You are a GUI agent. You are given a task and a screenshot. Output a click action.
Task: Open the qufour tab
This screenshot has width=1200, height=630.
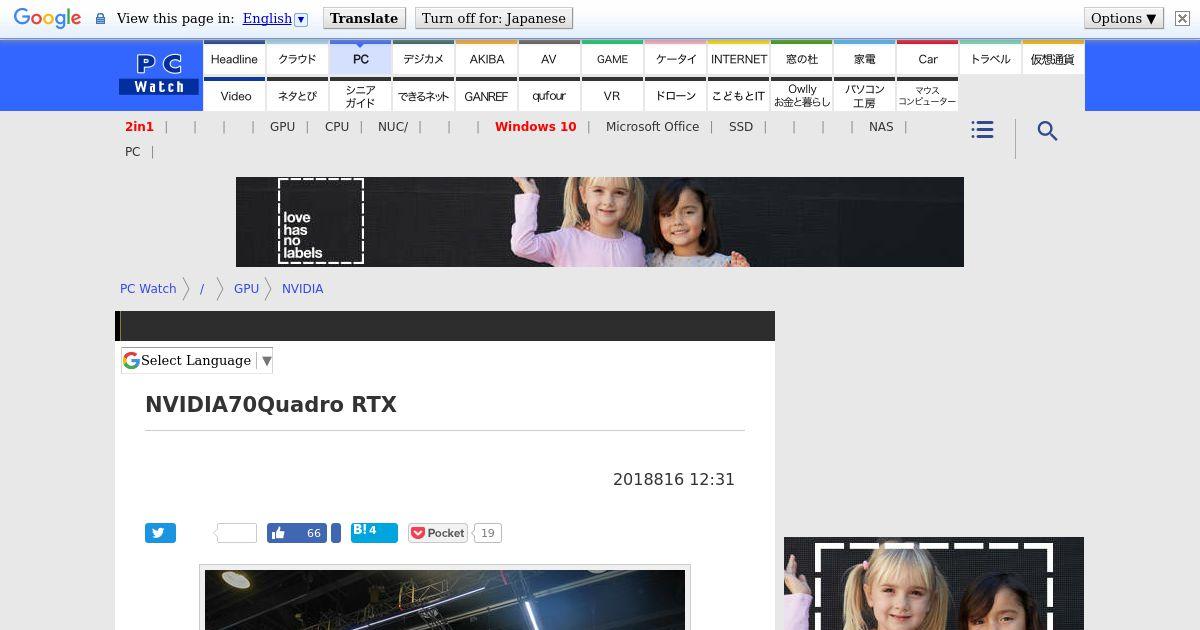click(x=549, y=95)
